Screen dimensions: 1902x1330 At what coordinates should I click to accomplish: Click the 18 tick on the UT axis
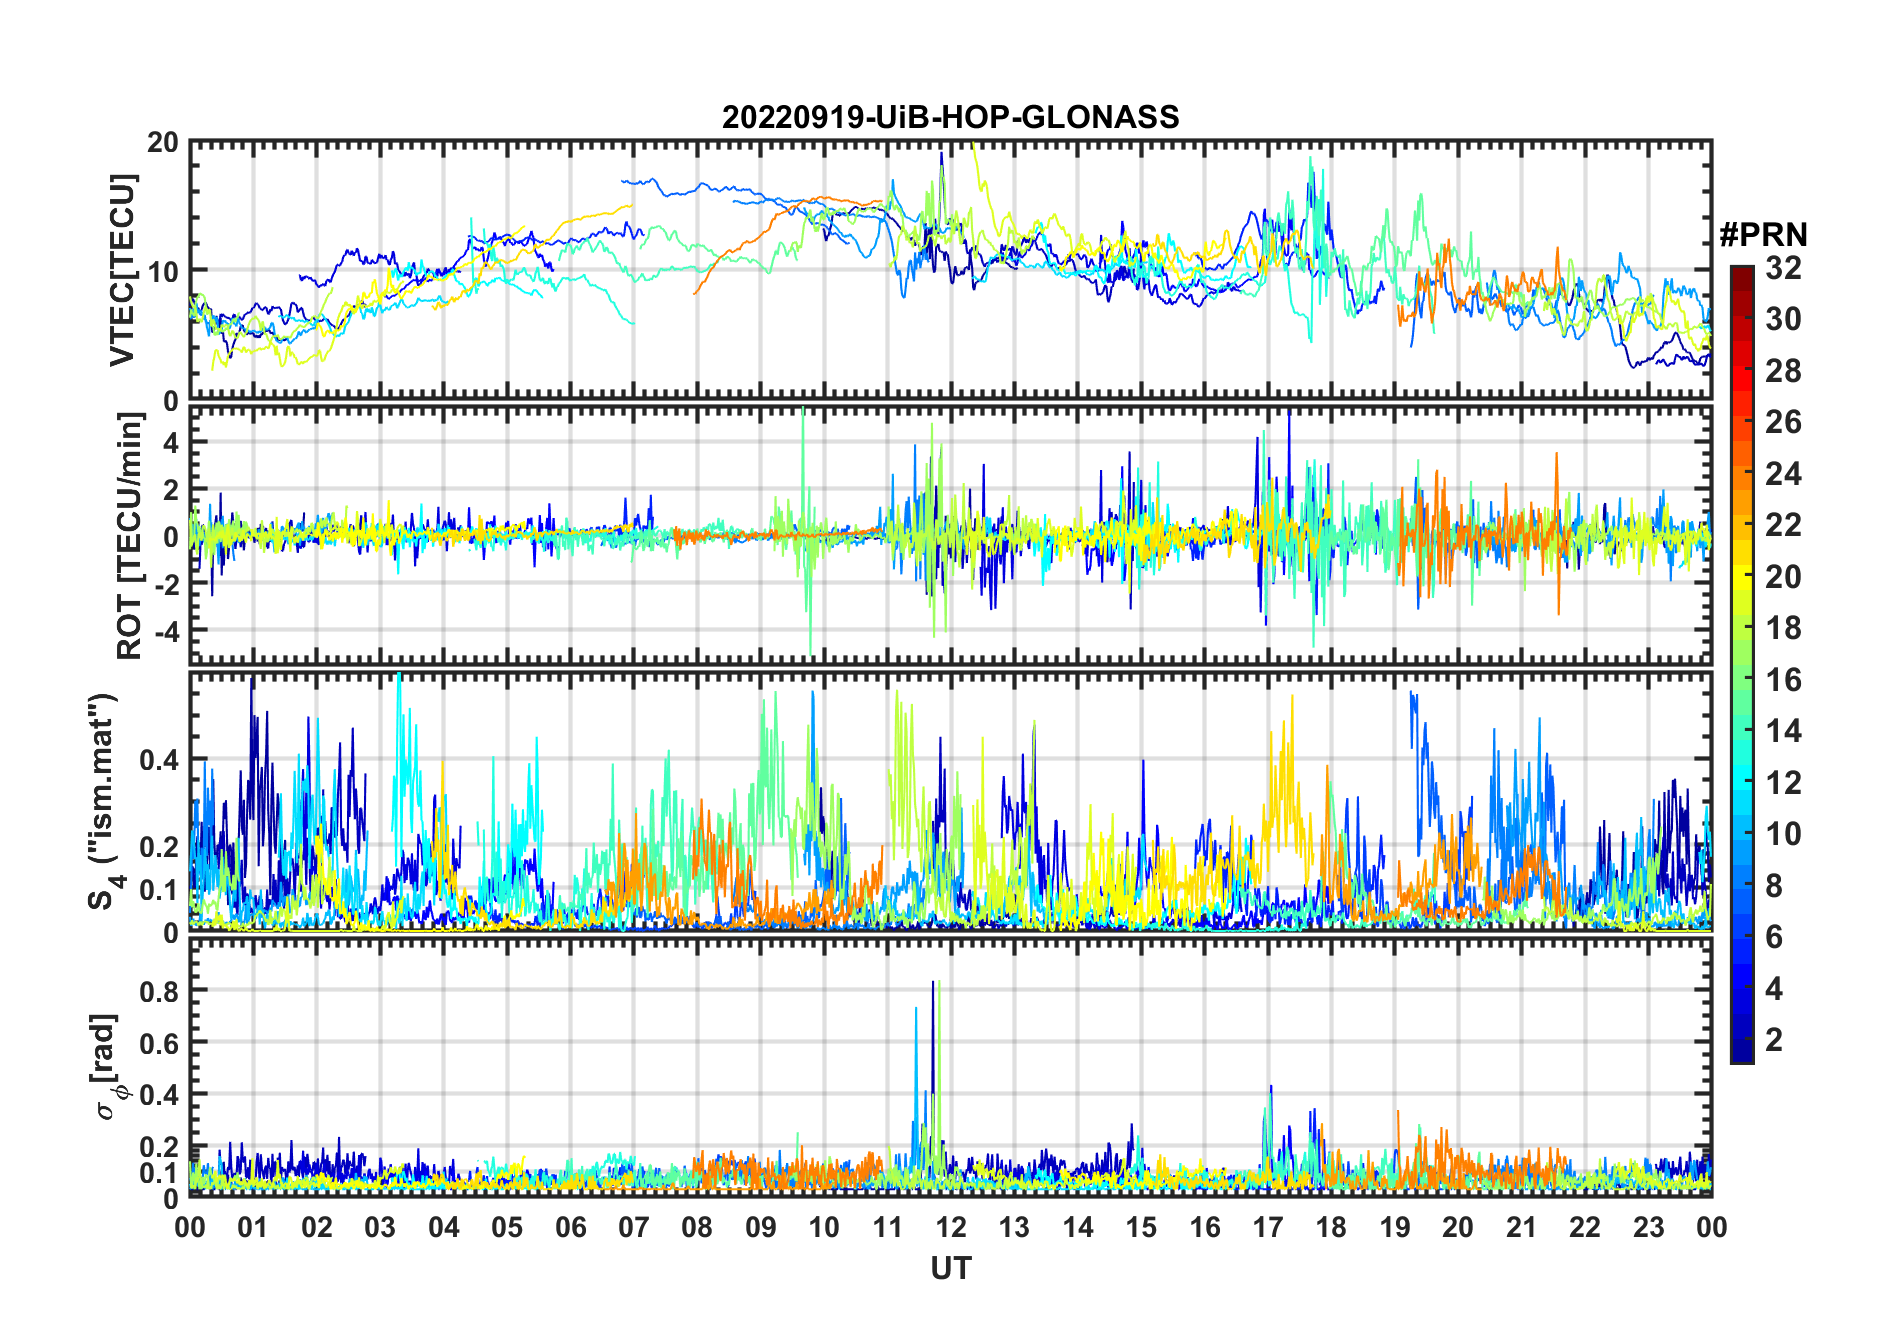(1331, 1227)
